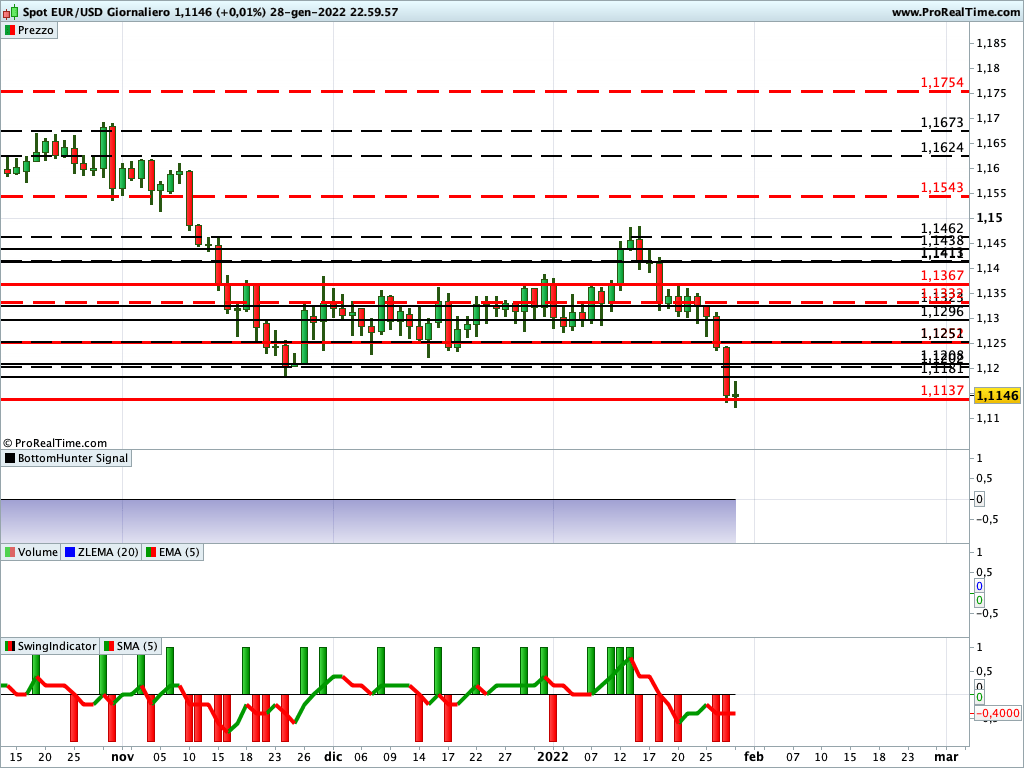Open the BottomHunter Signal indicator label

pos(73,458)
